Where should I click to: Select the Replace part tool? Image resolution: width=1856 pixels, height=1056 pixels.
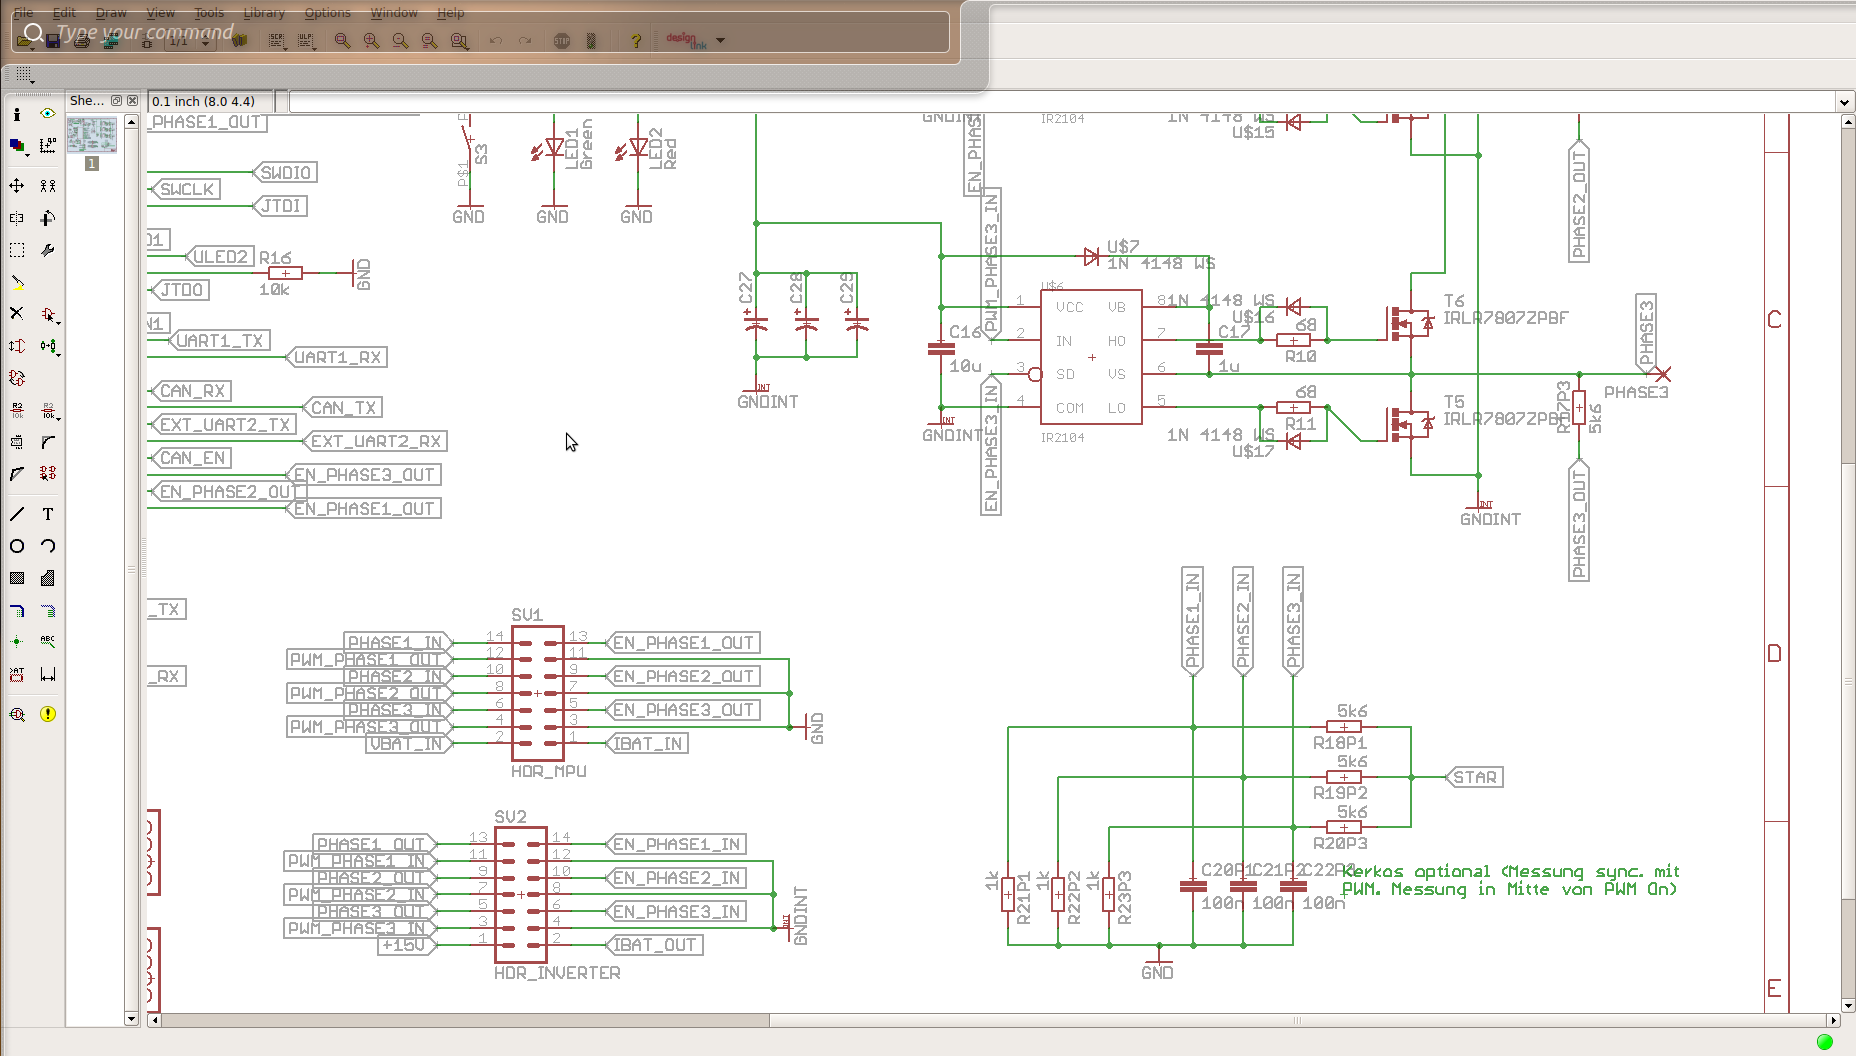click(48, 346)
